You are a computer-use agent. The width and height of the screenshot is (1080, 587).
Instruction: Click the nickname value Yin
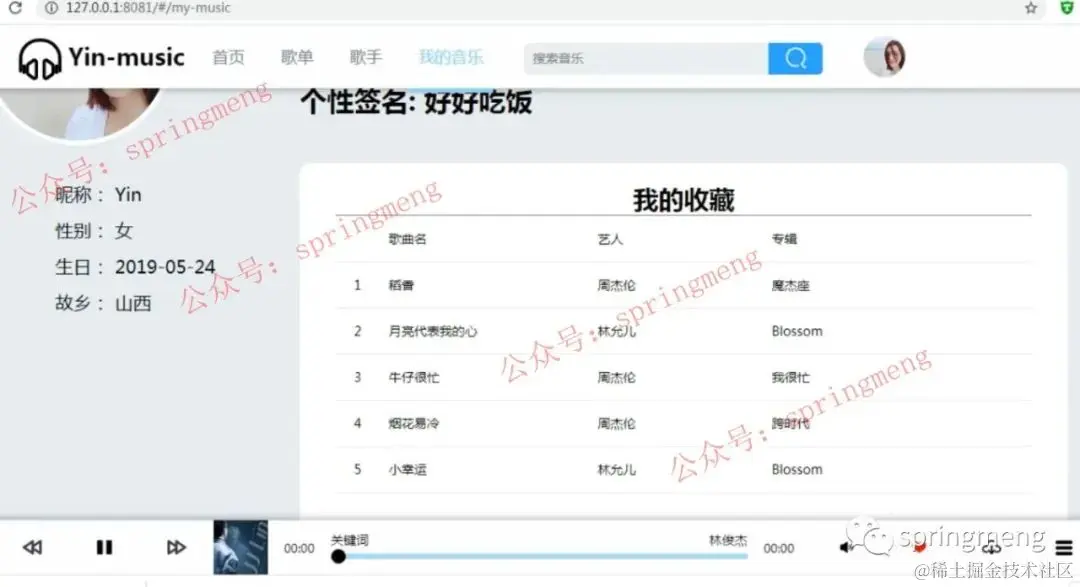click(x=128, y=195)
